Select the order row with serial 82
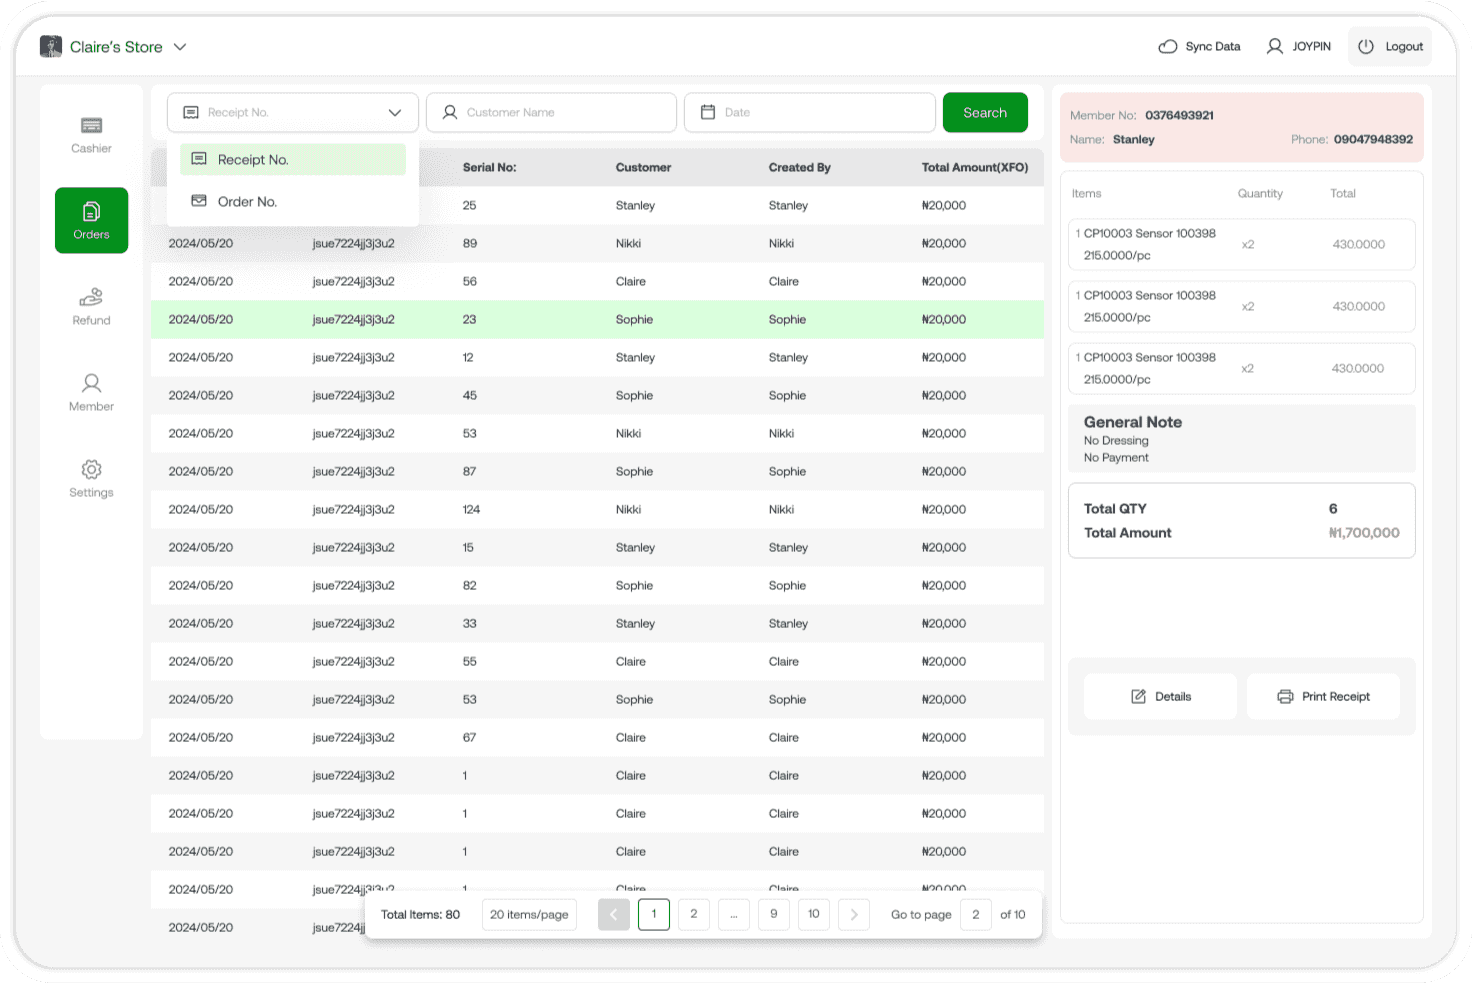This screenshot has height=984, width=1472. pos(597,585)
